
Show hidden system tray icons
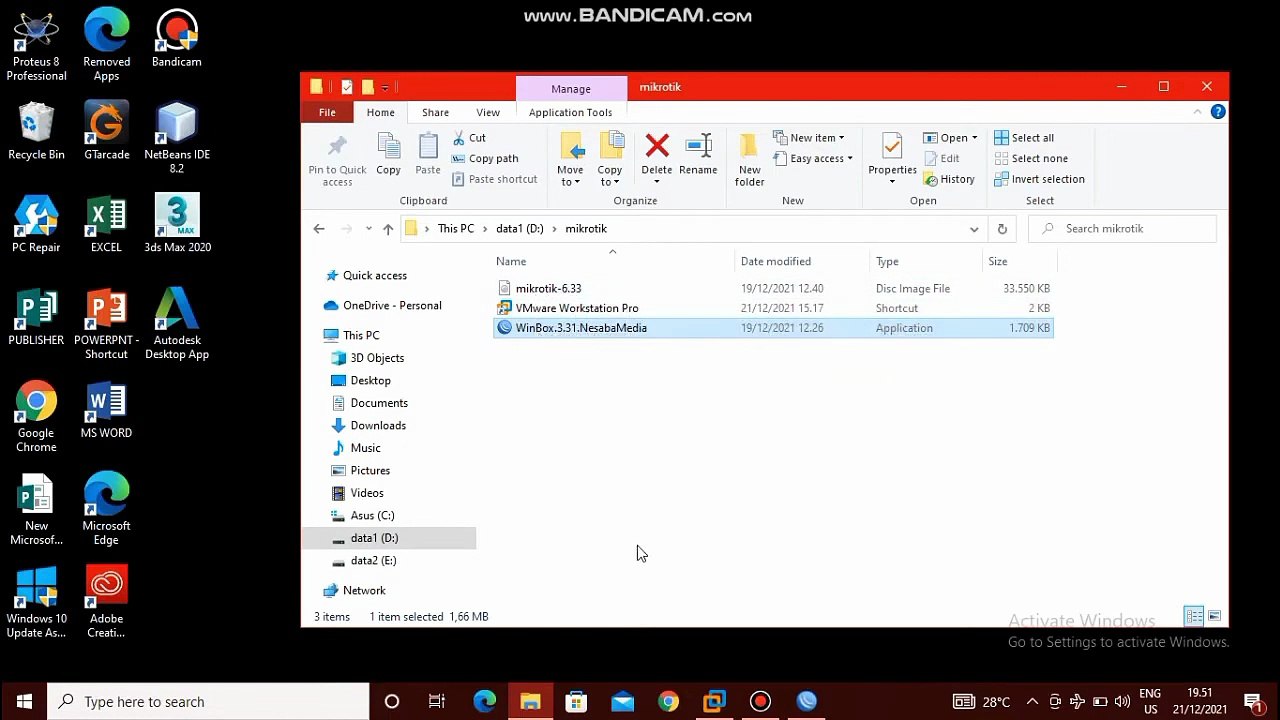1032,702
